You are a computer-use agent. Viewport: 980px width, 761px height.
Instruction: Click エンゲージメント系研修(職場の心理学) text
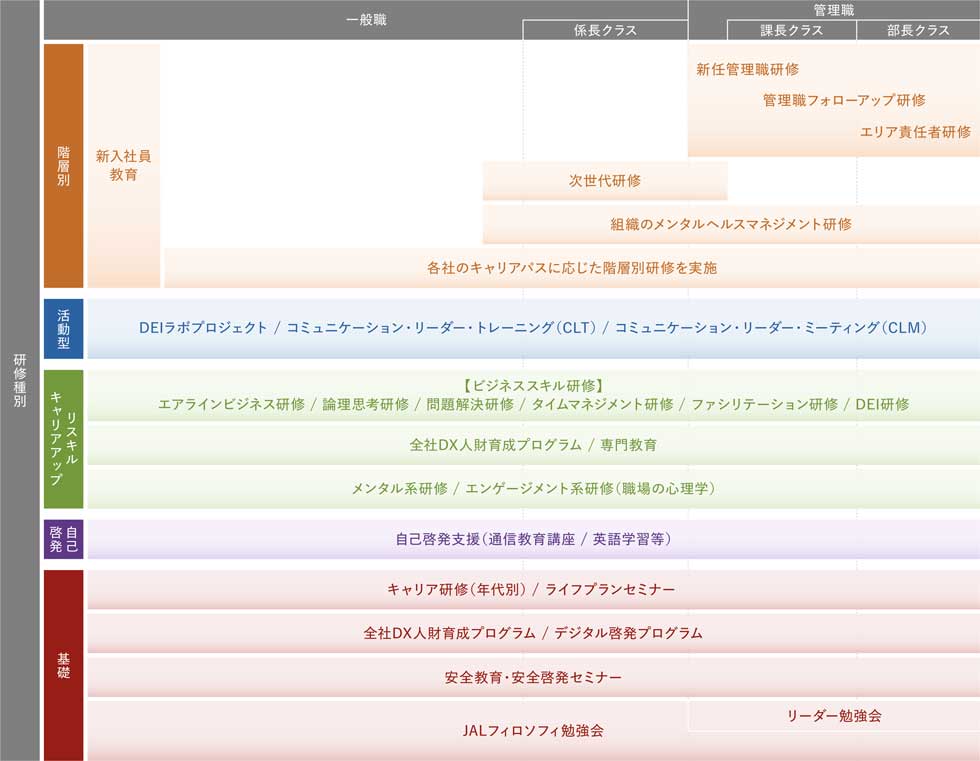590,489
